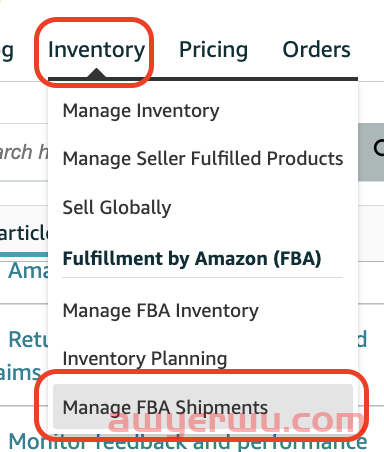Open Monitor feedback and performance link
384x452 pixels.
(x=187, y=442)
